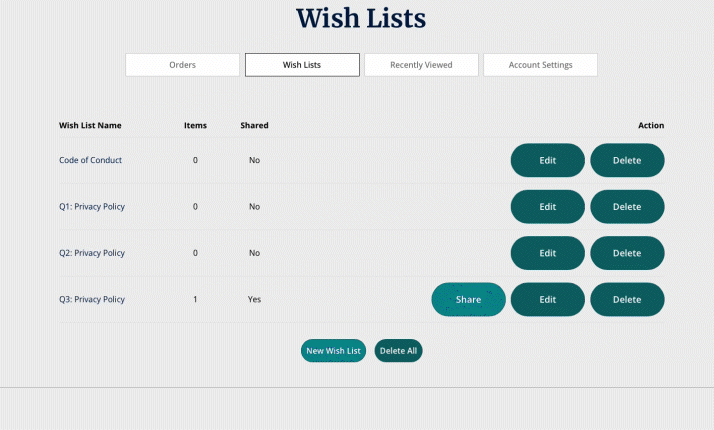Image resolution: width=714 pixels, height=430 pixels.
Task: Switch to the Recently Viewed tab
Action: point(421,65)
